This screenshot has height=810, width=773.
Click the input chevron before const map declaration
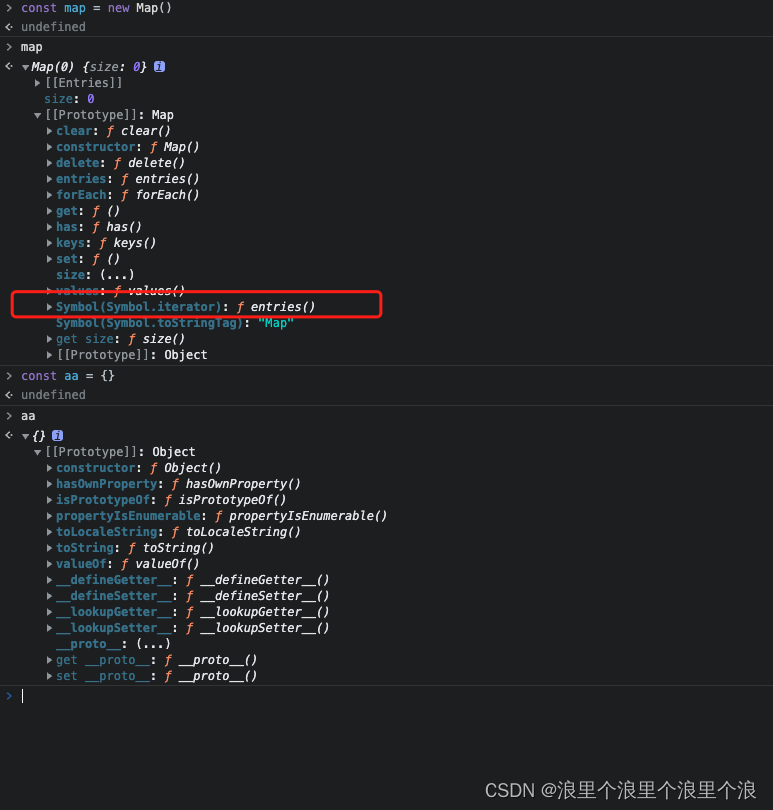coord(8,8)
